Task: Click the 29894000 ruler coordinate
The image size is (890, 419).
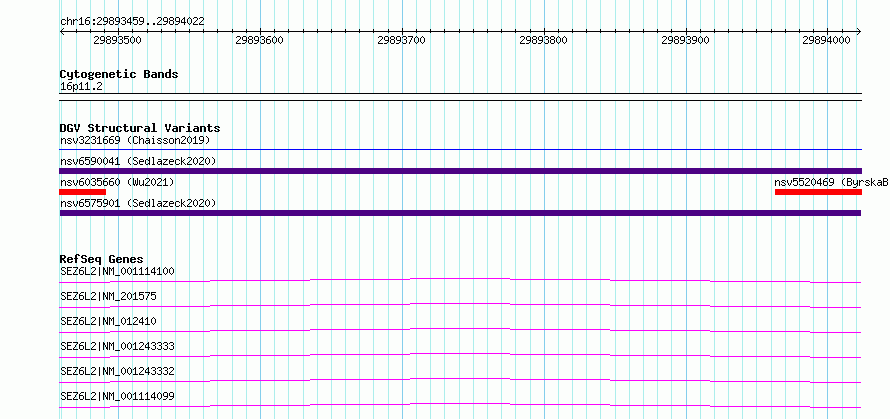Action: [826, 40]
